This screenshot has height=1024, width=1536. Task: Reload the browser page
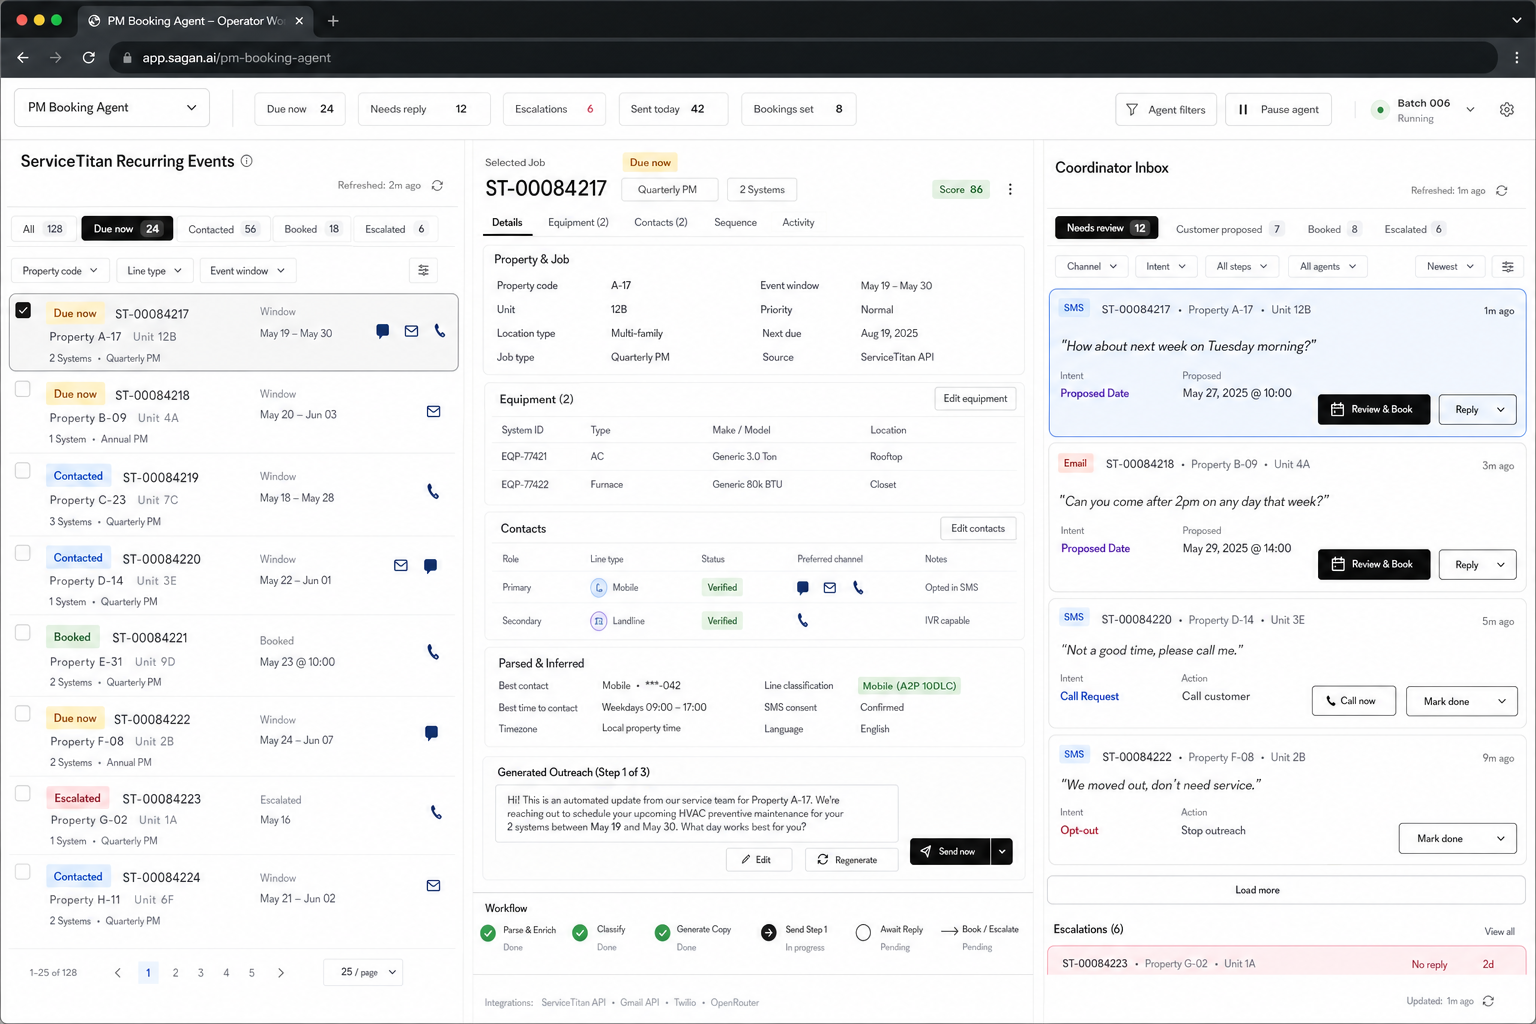coord(89,58)
